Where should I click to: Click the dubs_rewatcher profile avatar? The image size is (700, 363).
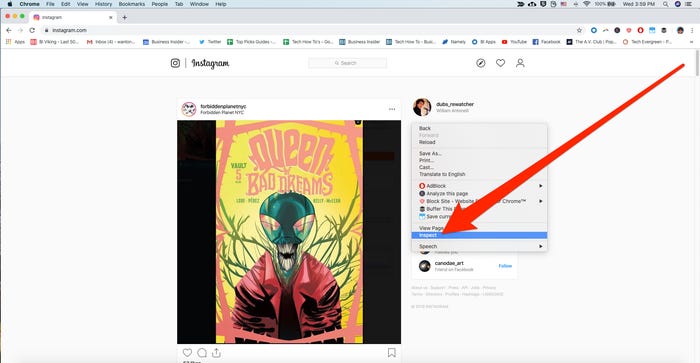(x=422, y=107)
